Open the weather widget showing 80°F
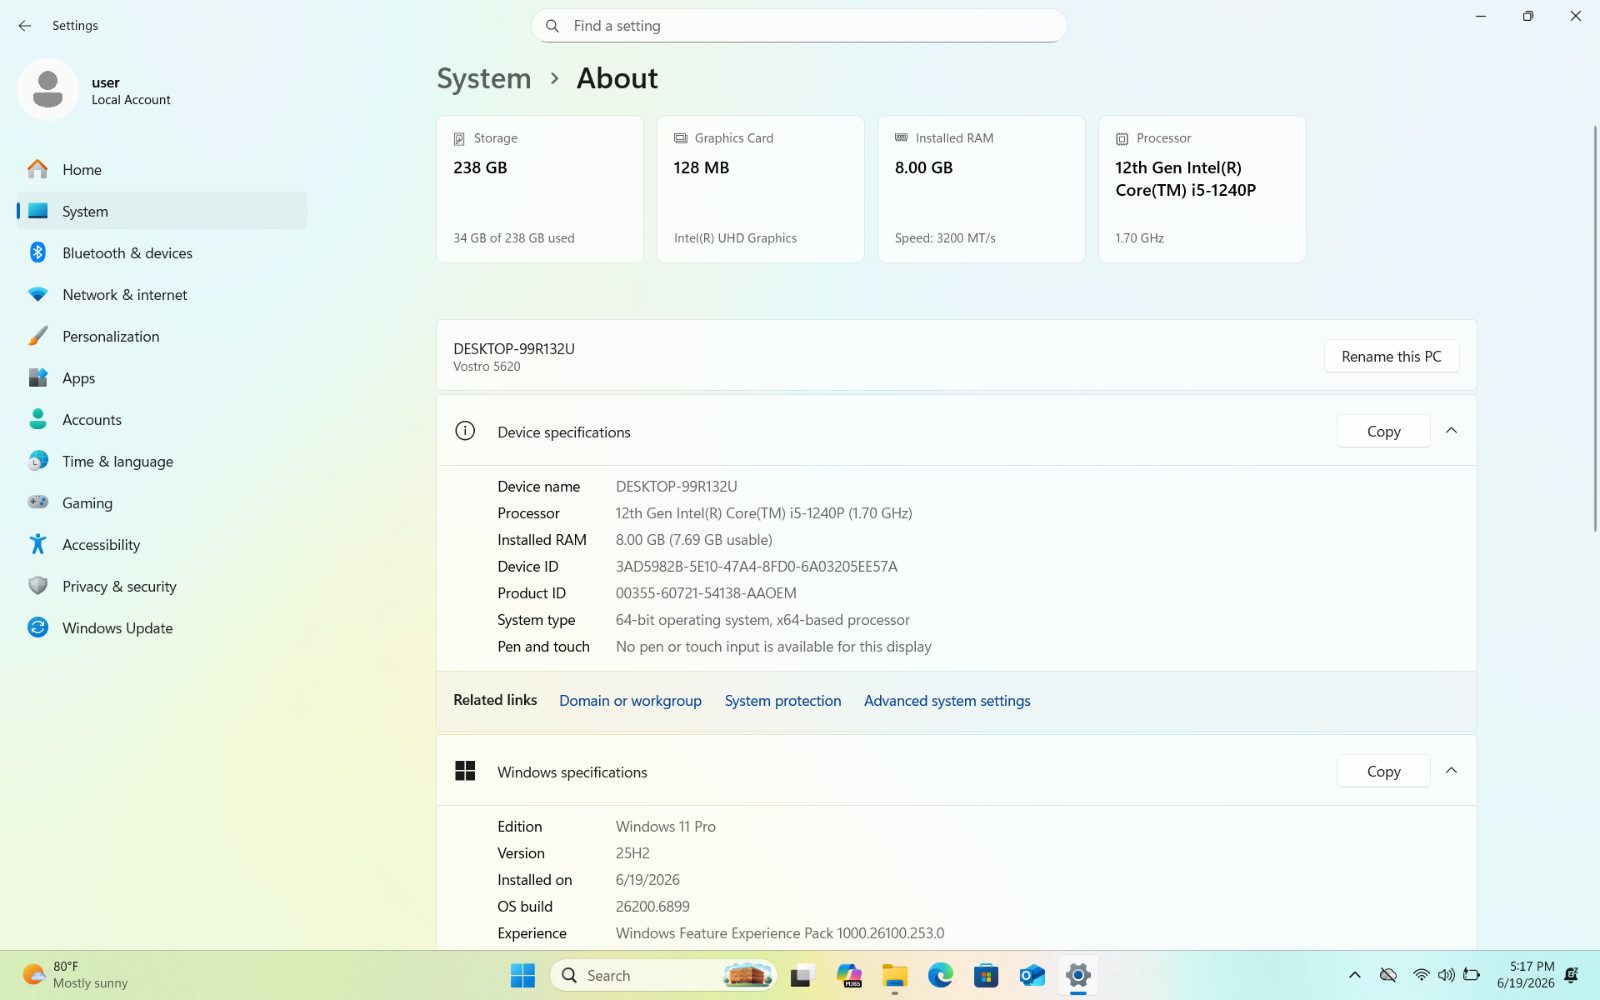 76,975
